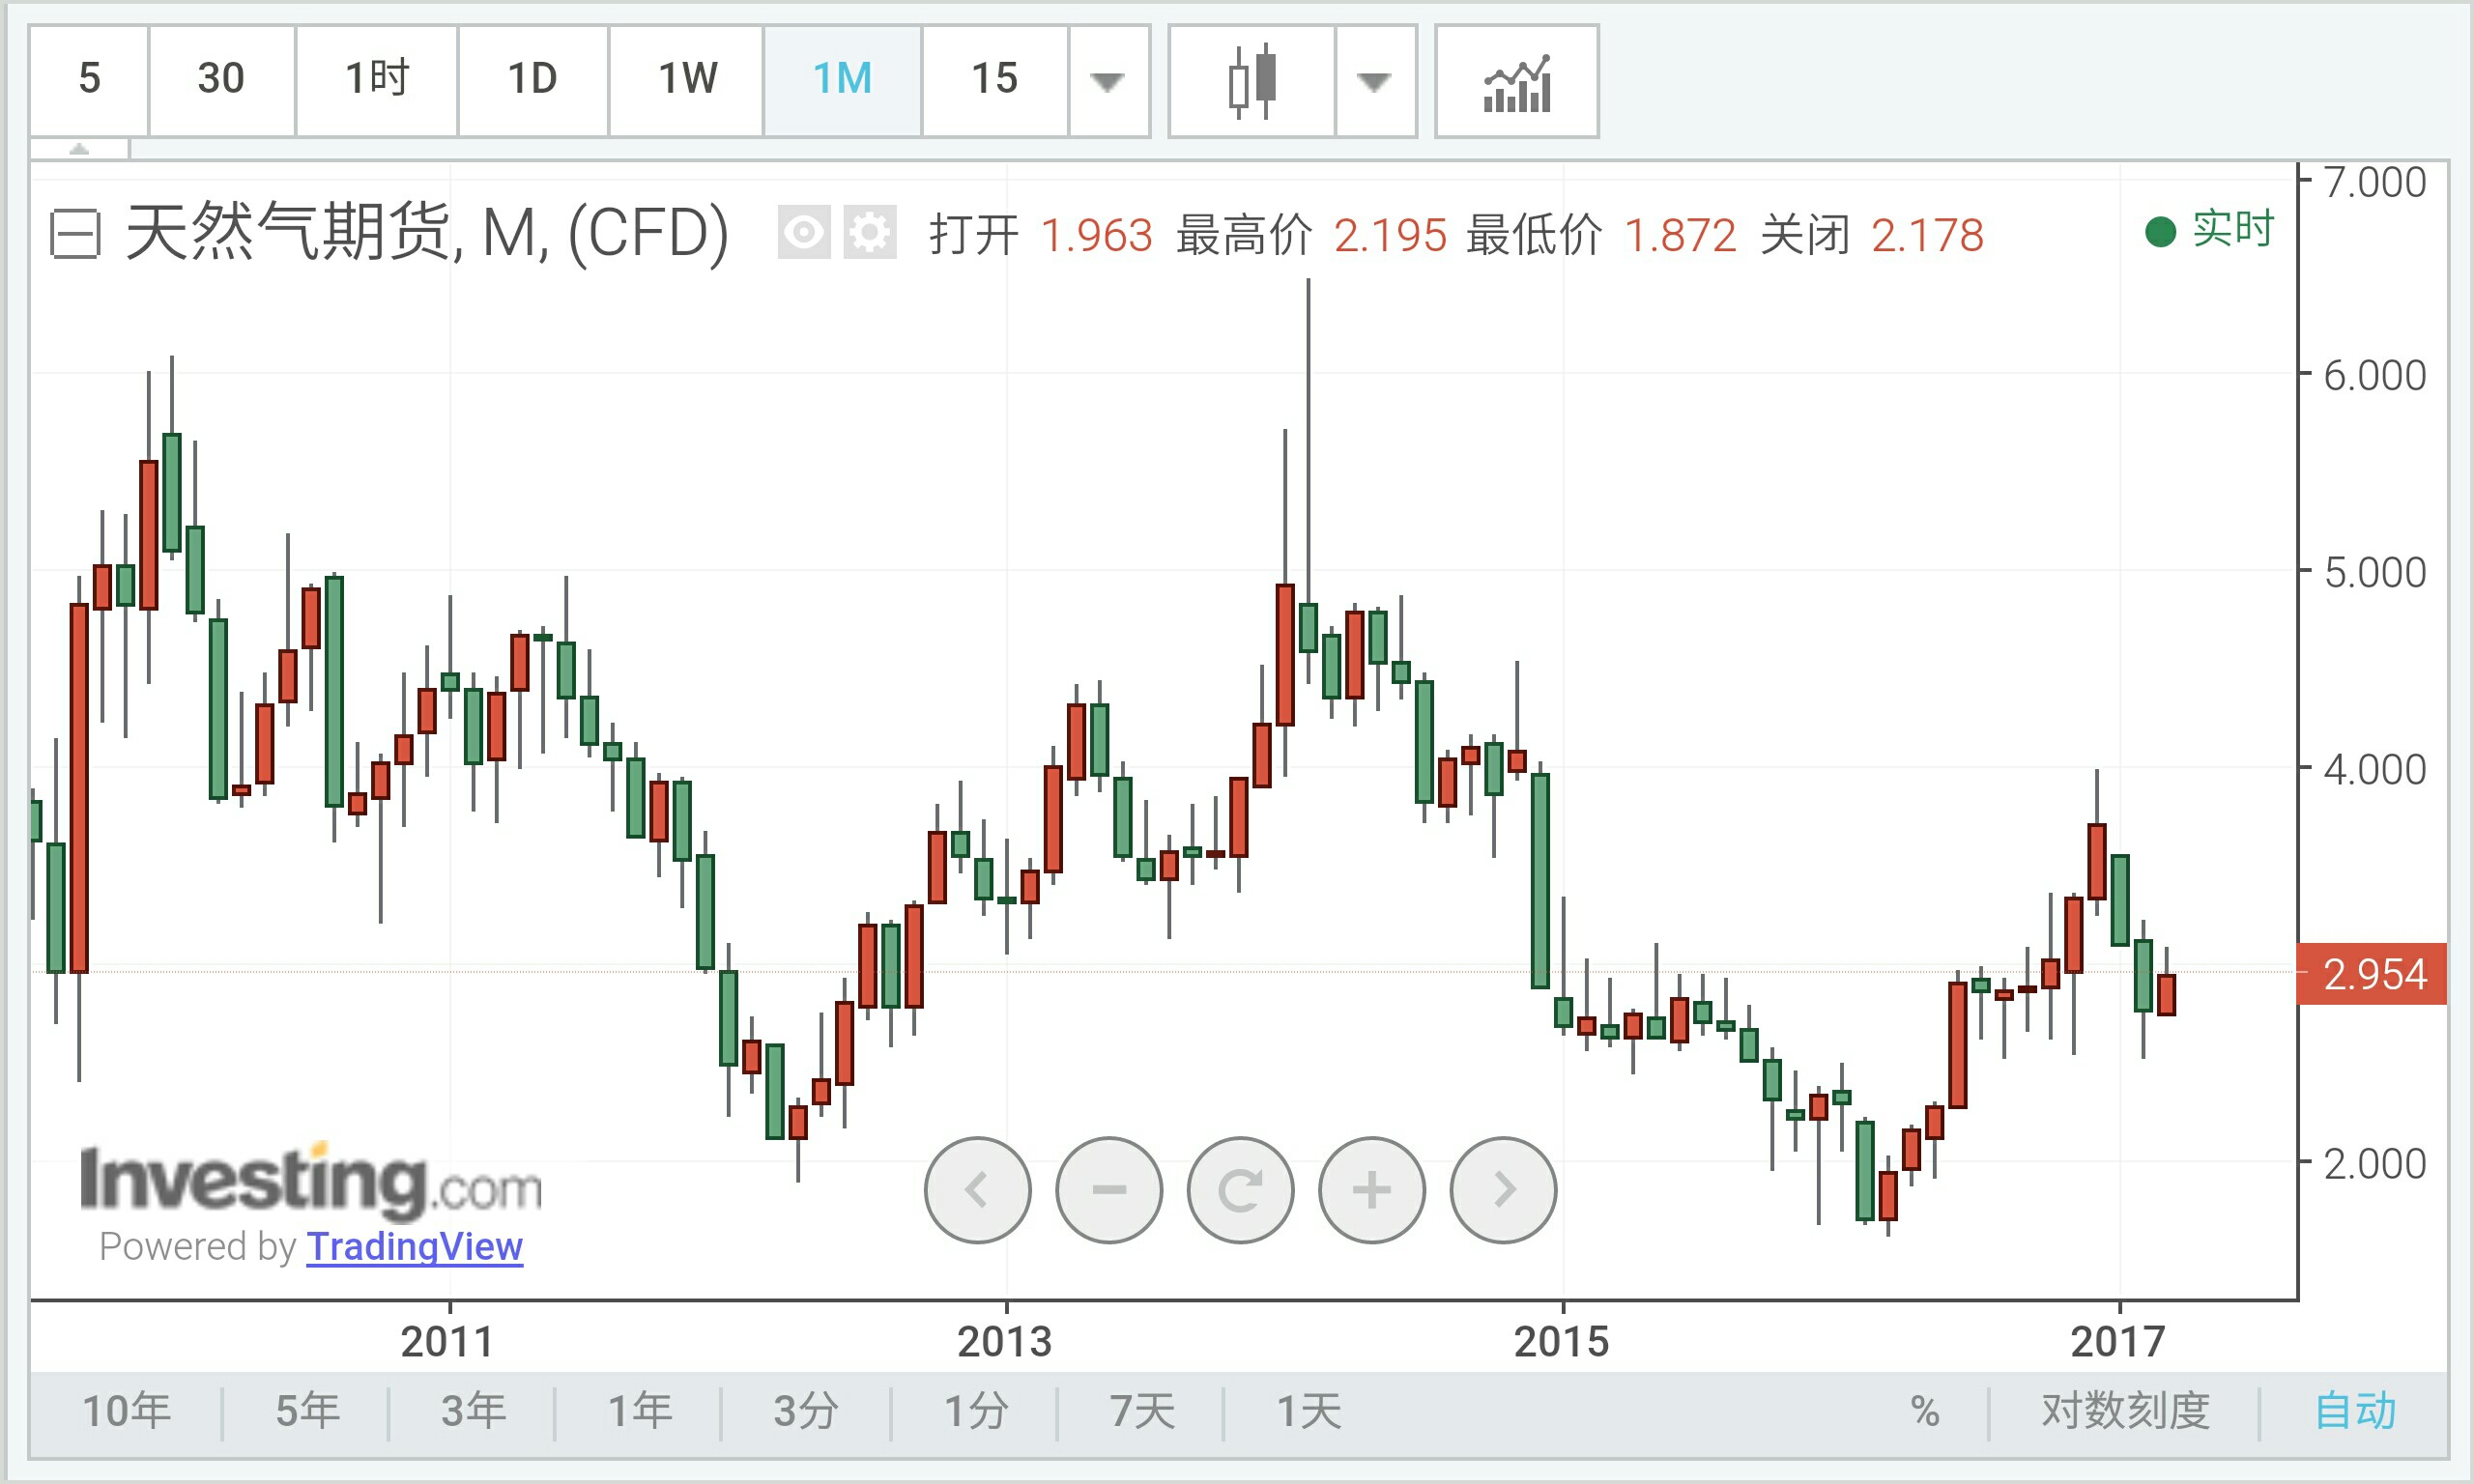Click the 2017 time axis label

coord(2118,1342)
